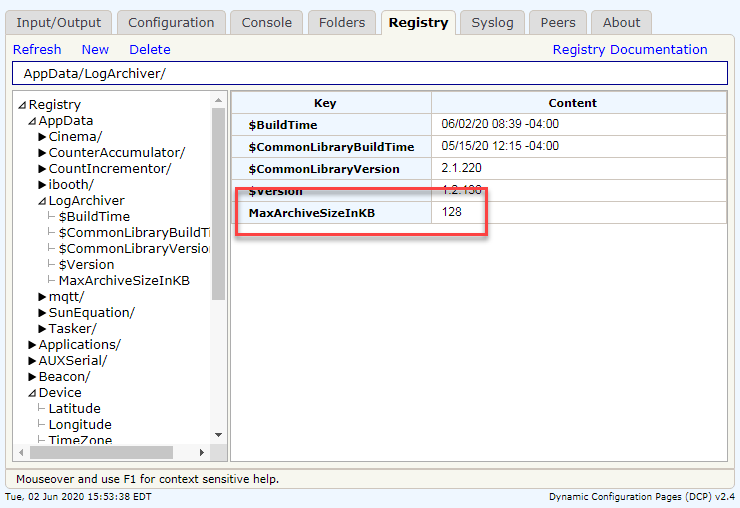Expand the AUXSerial/ folder
740x508 pixels.
coord(32,361)
